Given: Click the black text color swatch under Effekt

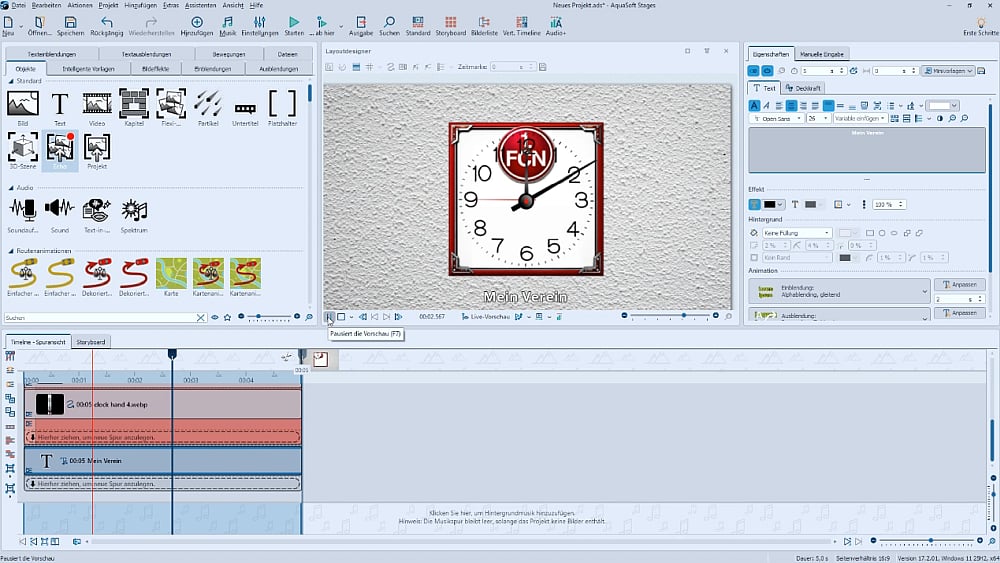Looking at the screenshot, I should [x=772, y=204].
